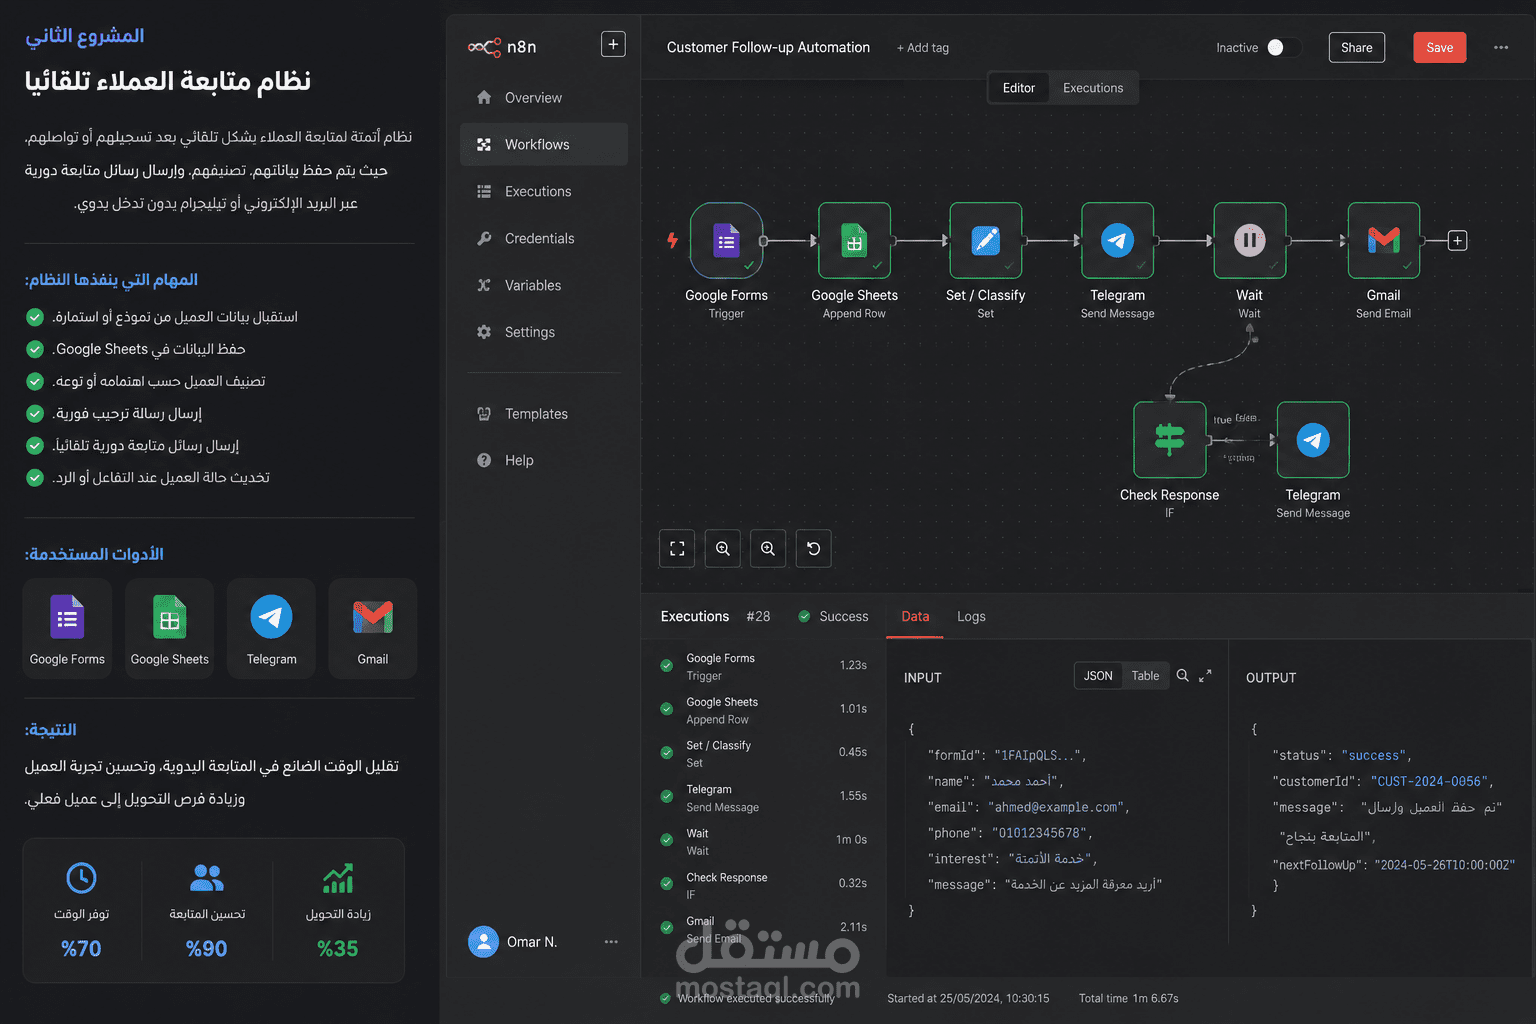This screenshot has width=1536, height=1024.
Task: Select the Check Response IF node
Action: click(1169, 440)
